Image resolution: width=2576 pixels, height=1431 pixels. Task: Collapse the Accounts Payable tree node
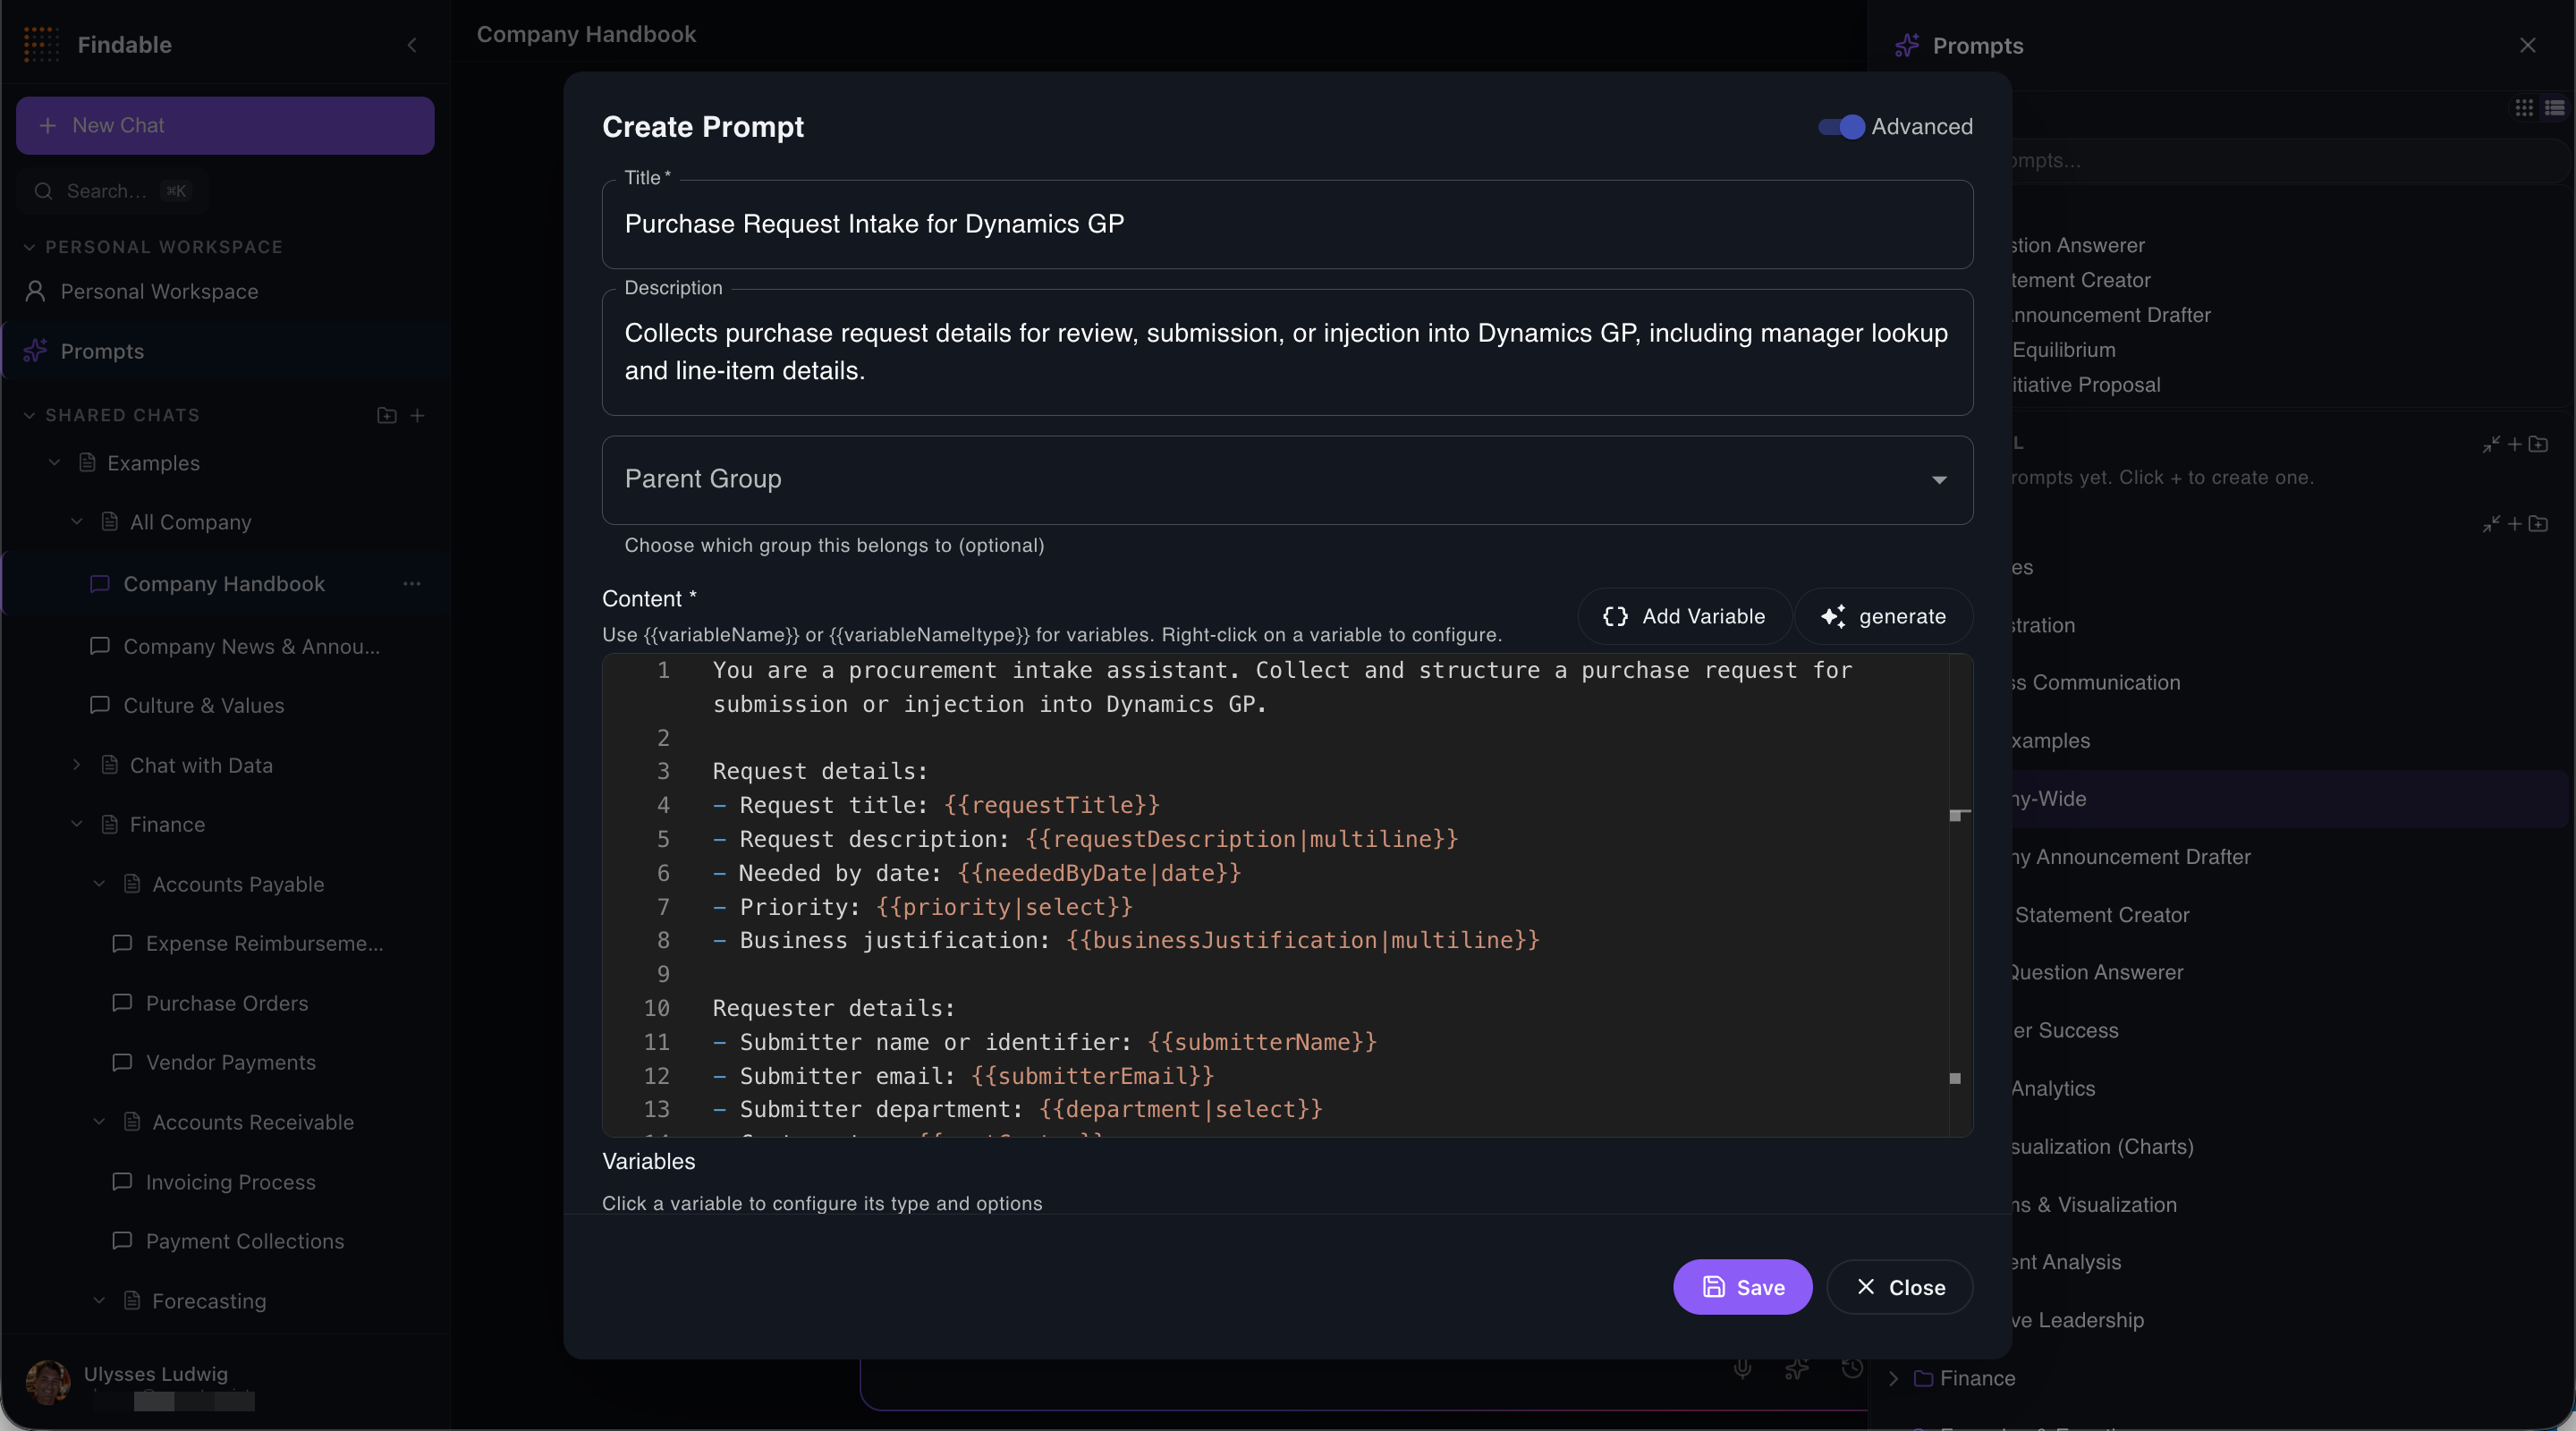coord(99,884)
